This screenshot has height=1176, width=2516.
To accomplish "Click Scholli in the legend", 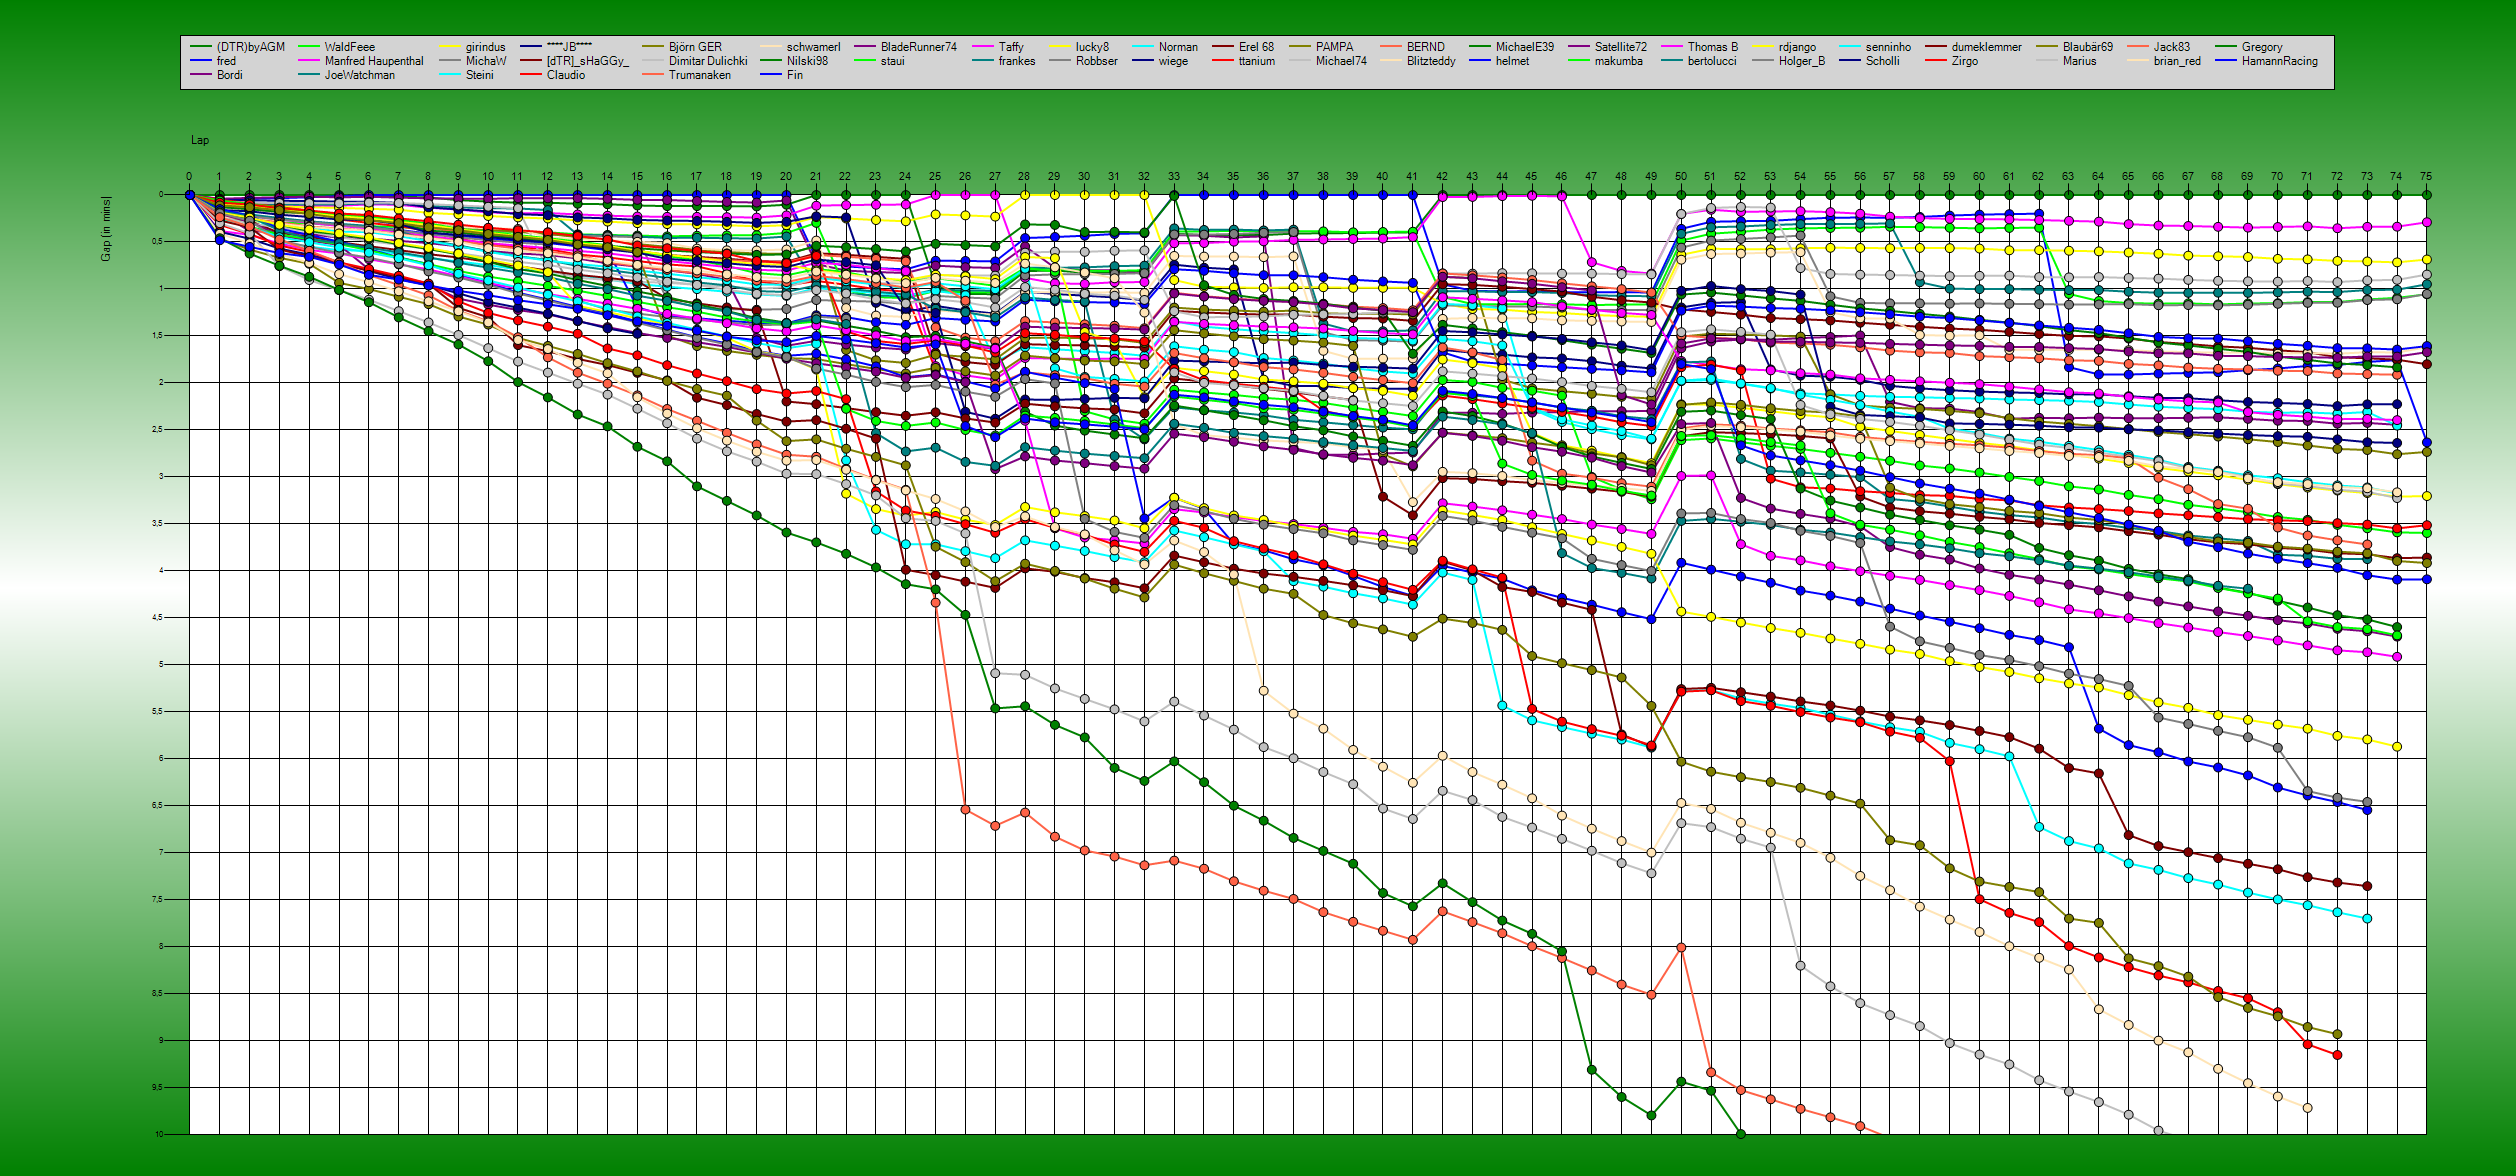I will 1882,61.
